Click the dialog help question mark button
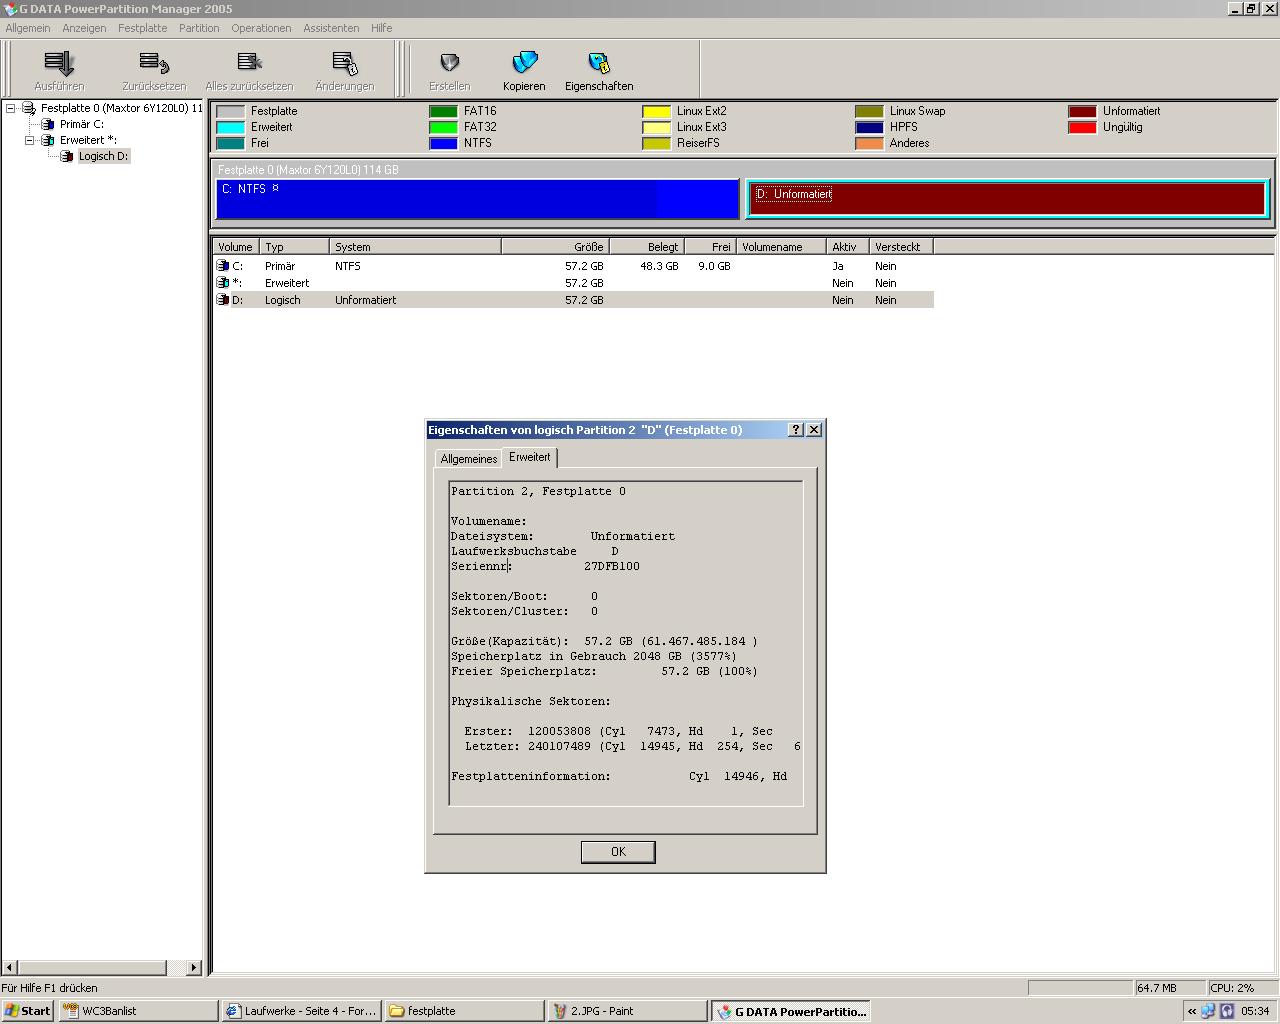 coord(796,429)
